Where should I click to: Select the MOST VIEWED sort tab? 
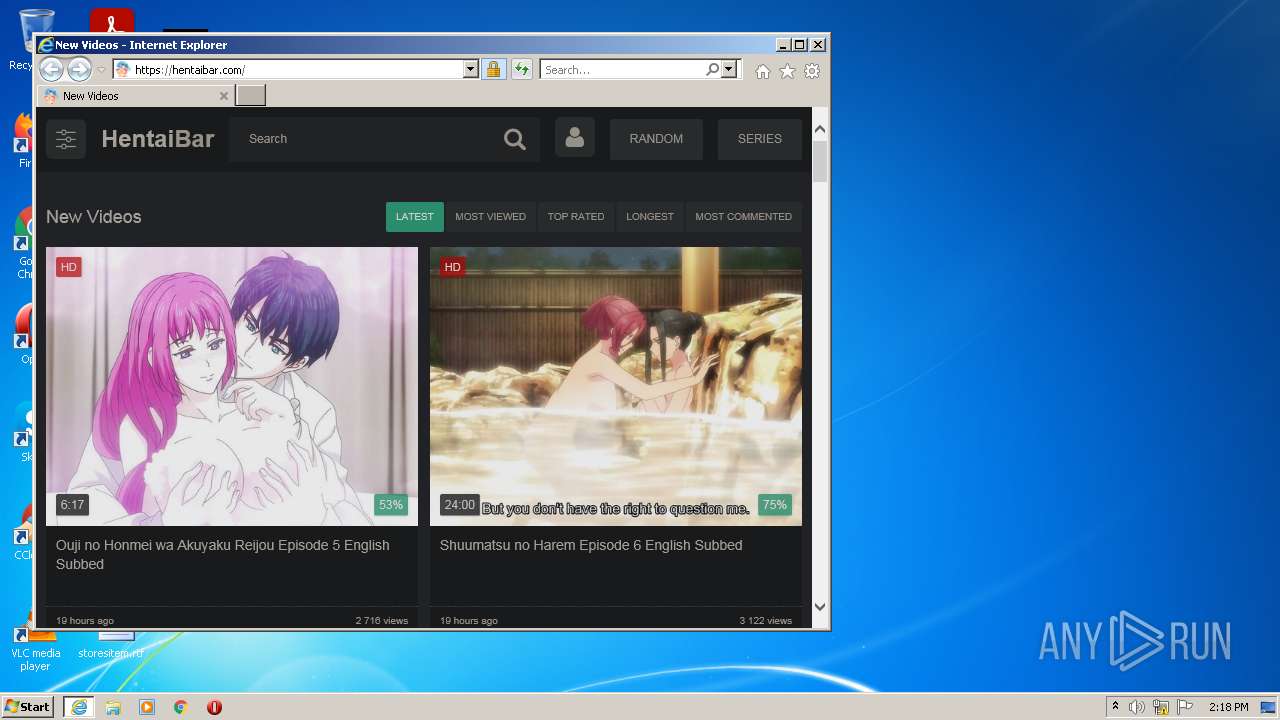491,217
